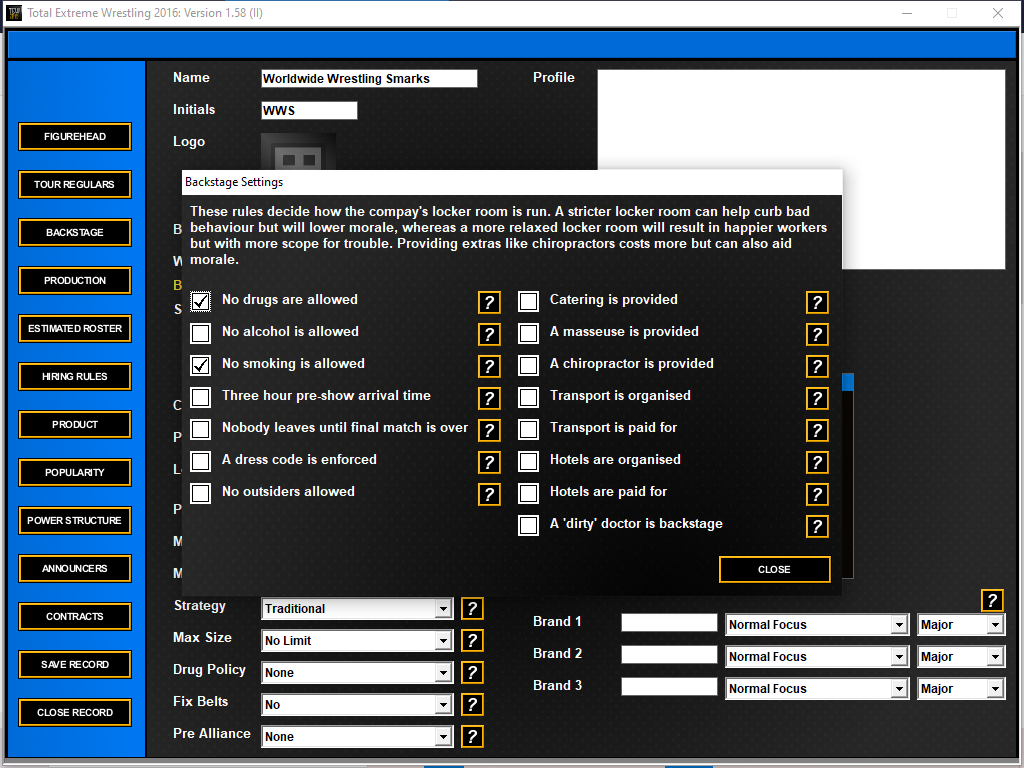1024x768 pixels.
Task: Go to Power Structure section
Action: tap(75, 520)
